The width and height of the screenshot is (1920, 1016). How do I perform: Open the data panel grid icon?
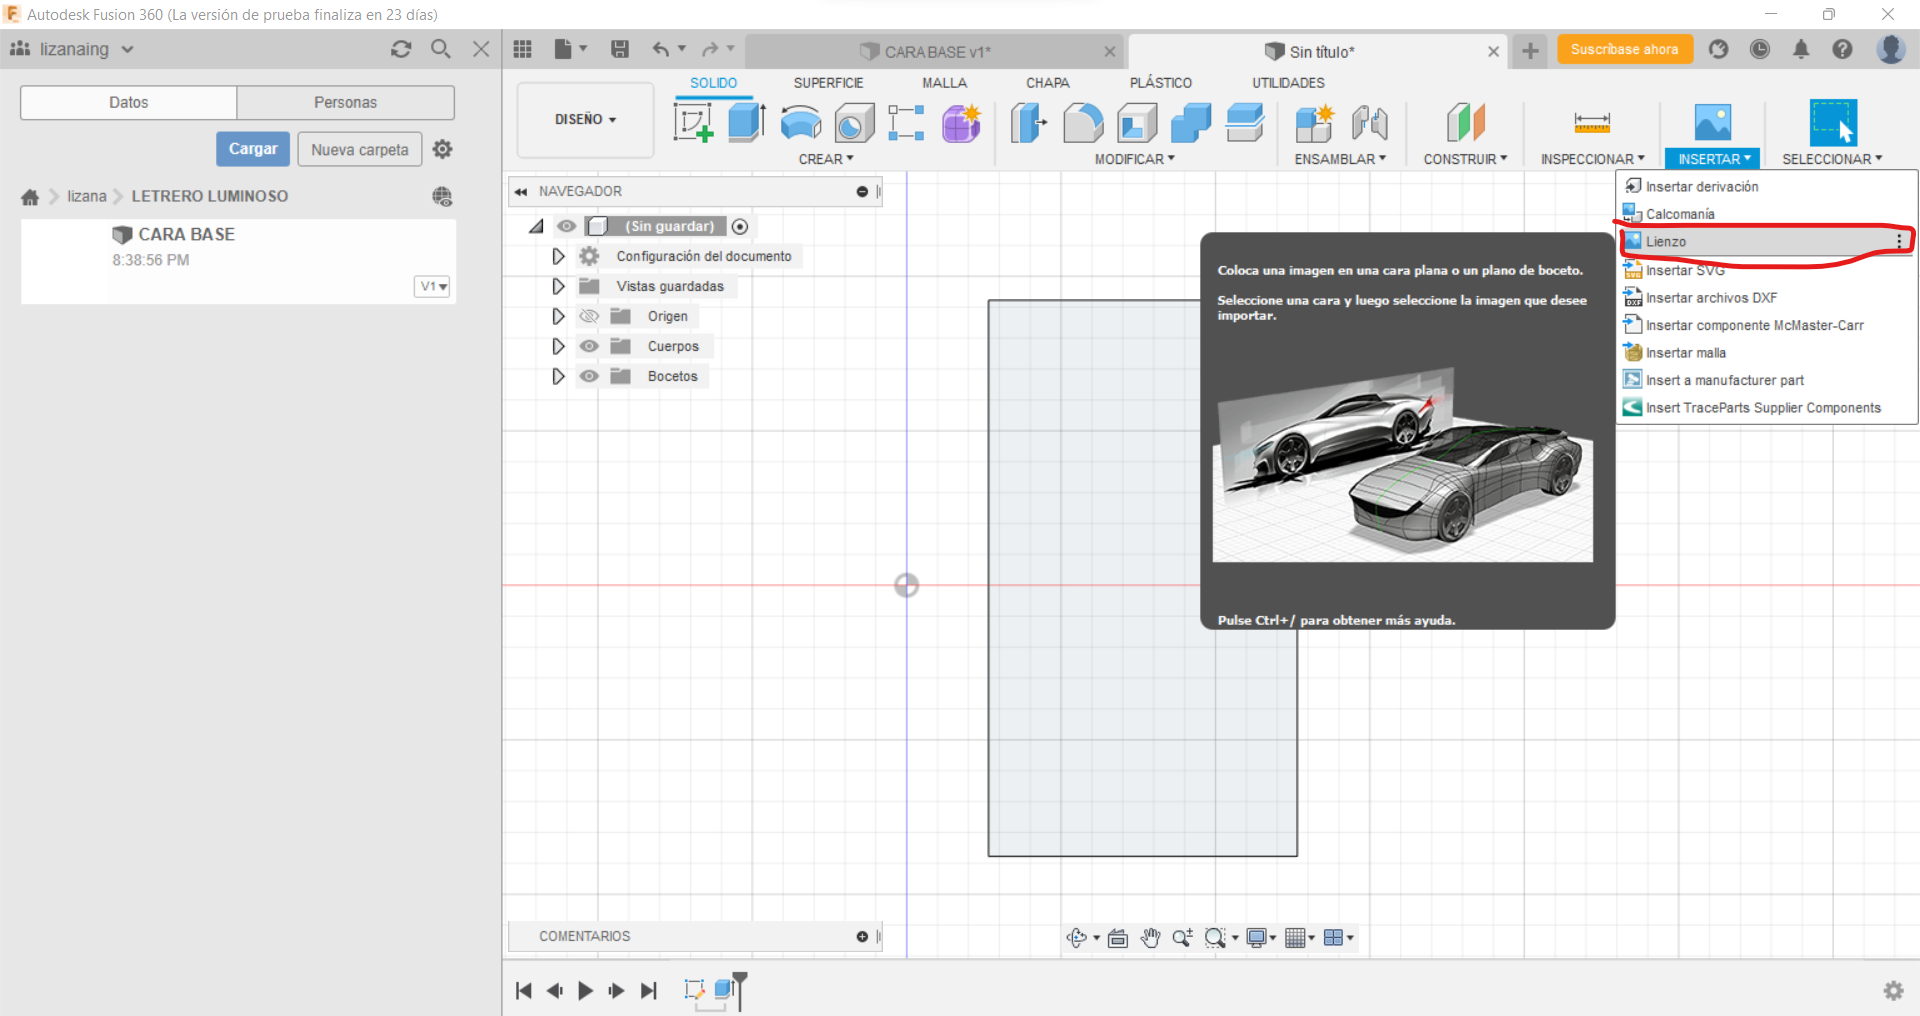click(x=522, y=49)
